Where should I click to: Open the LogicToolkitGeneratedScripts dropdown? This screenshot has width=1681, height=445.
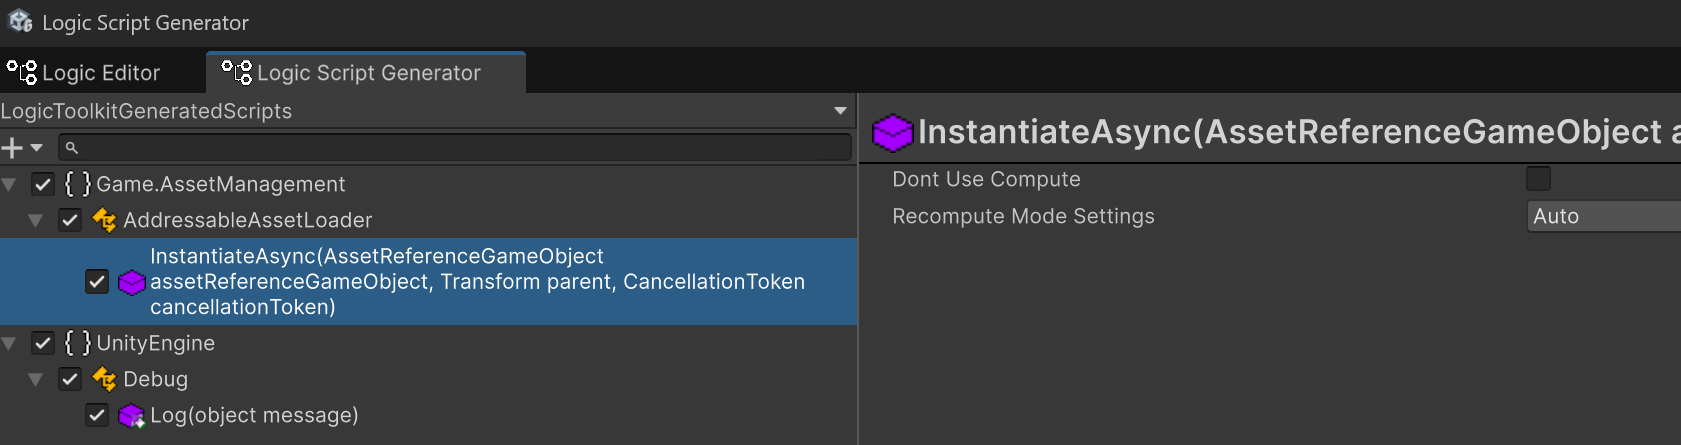[x=840, y=111]
